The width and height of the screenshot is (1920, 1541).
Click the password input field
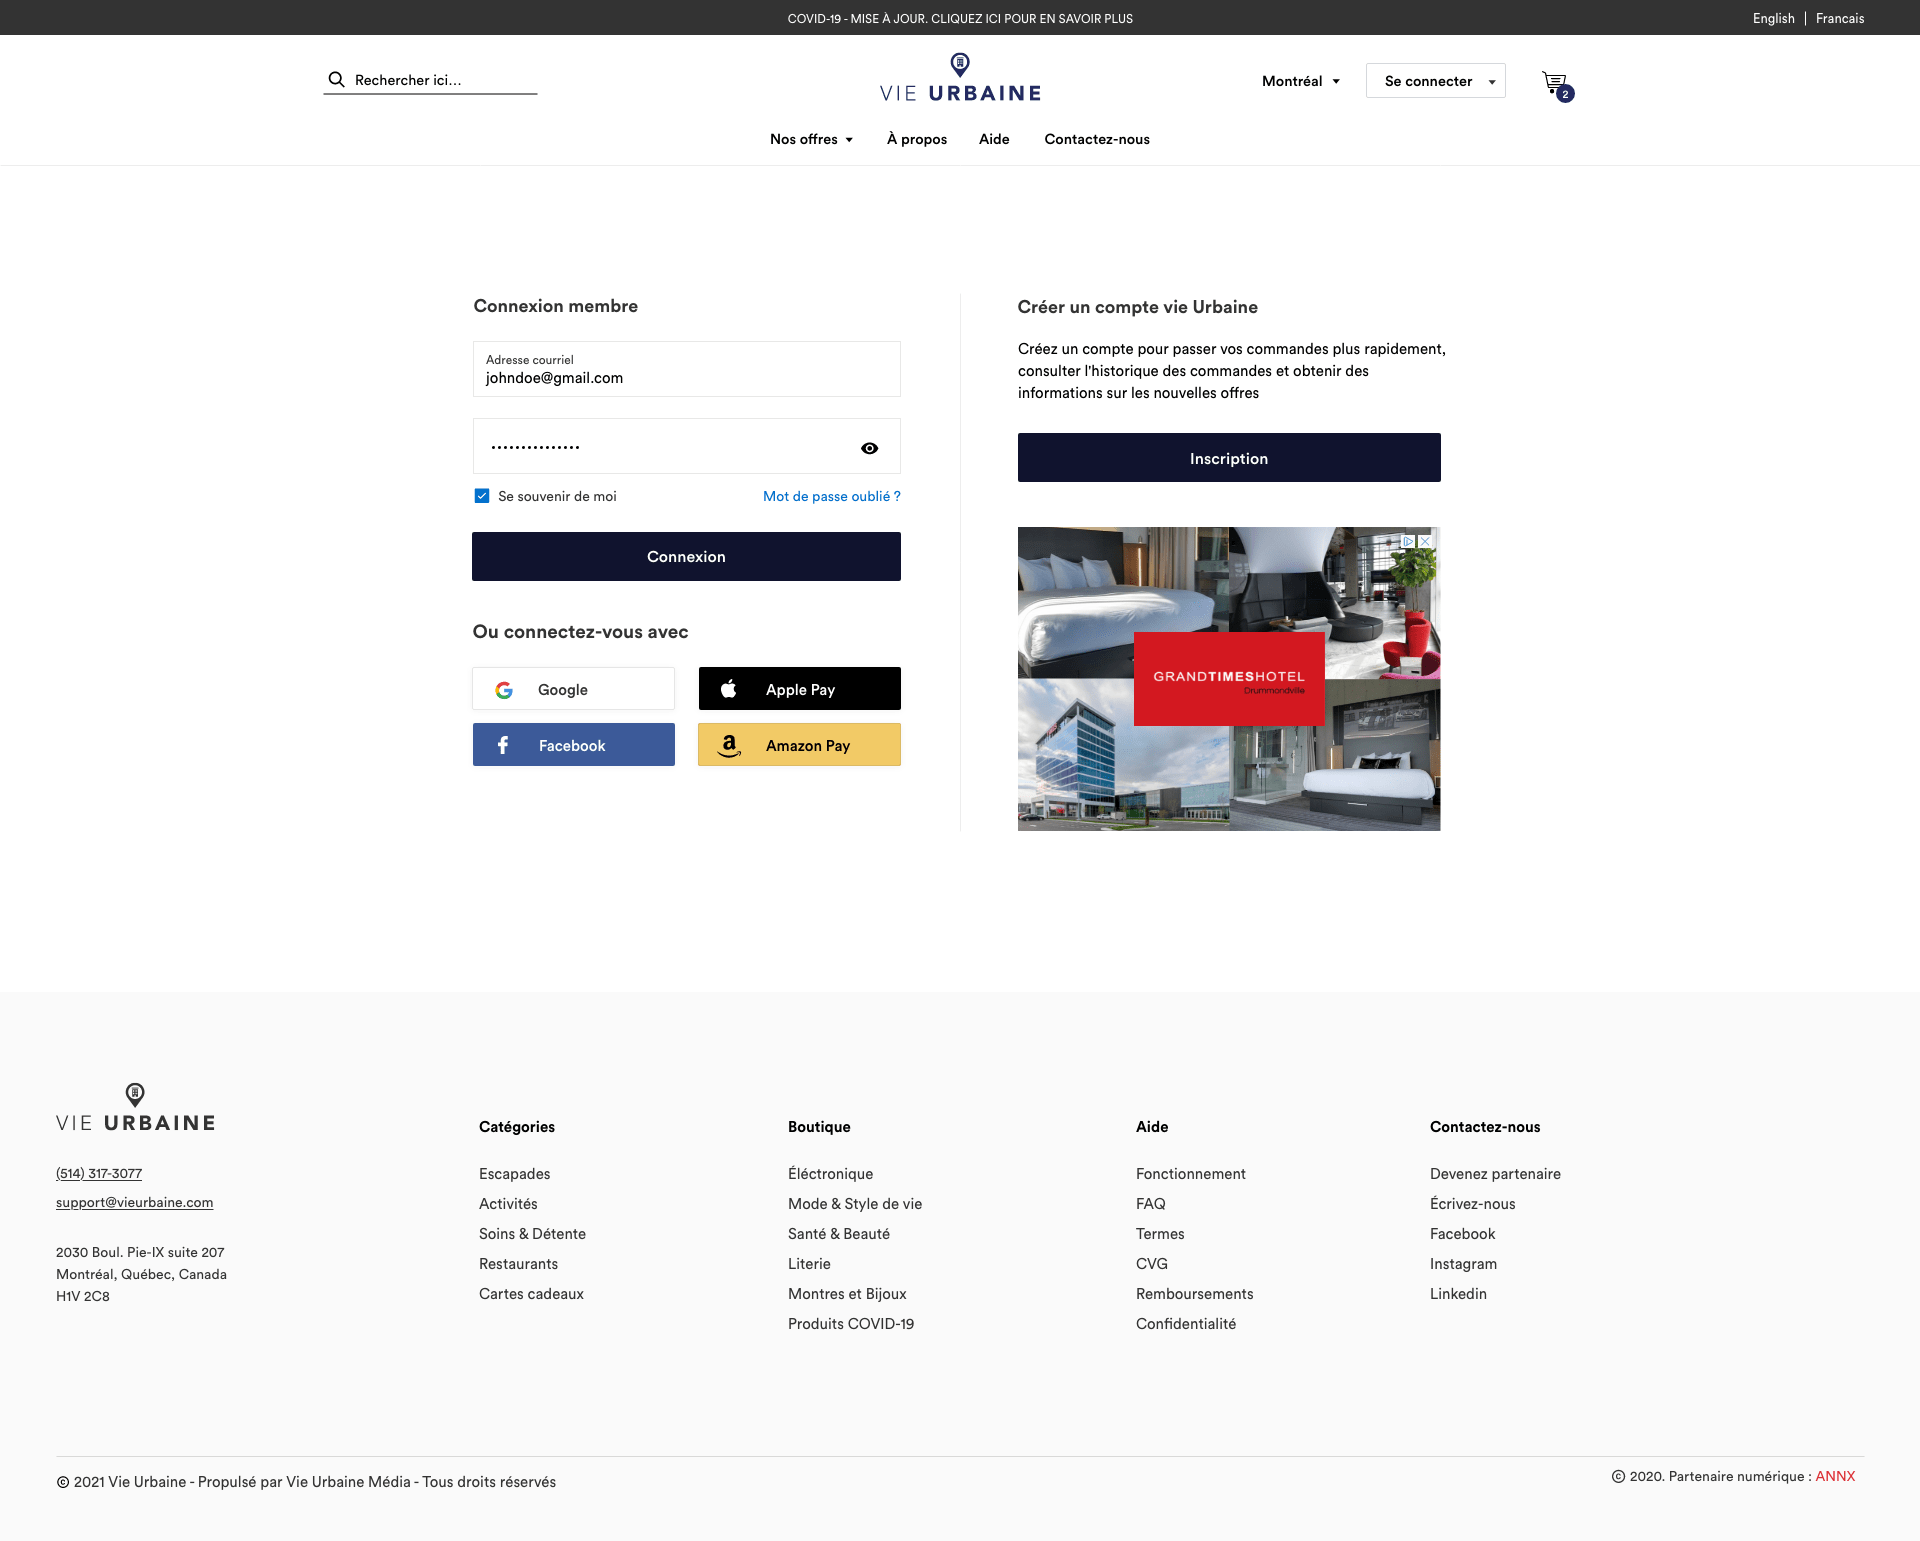pyautogui.click(x=687, y=446)
